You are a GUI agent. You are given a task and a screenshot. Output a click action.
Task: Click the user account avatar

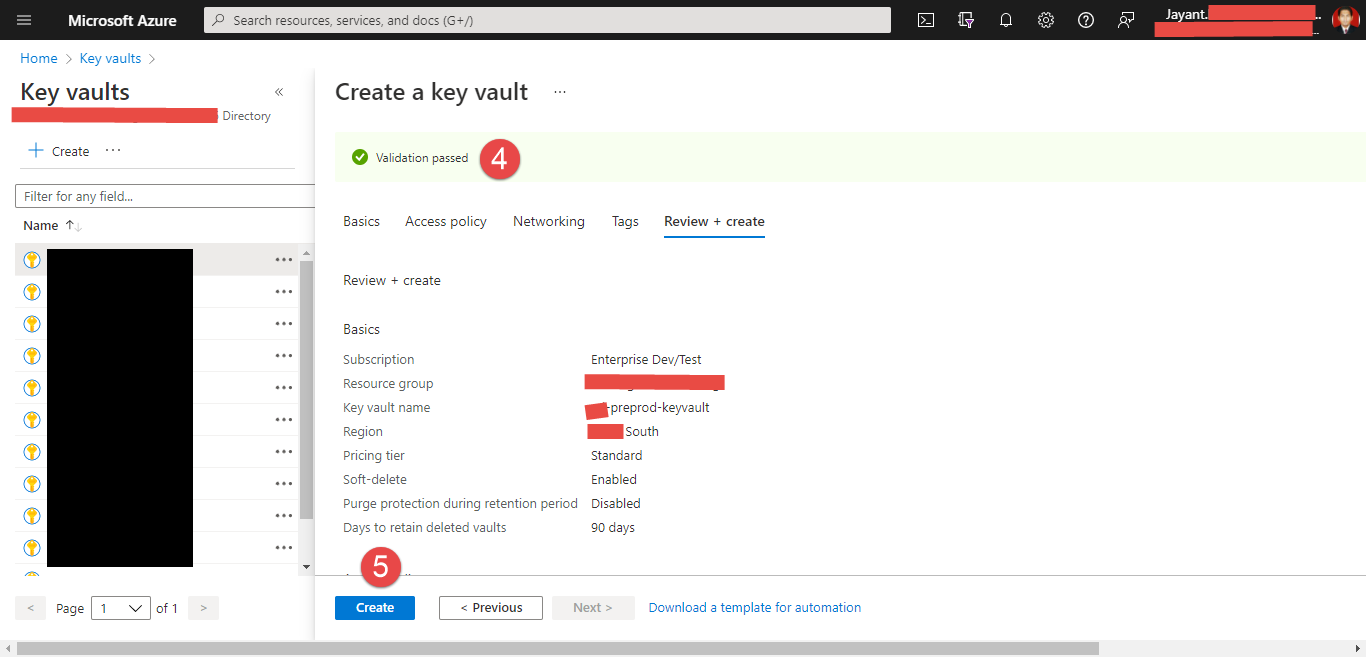click(x=1344, y=20)
